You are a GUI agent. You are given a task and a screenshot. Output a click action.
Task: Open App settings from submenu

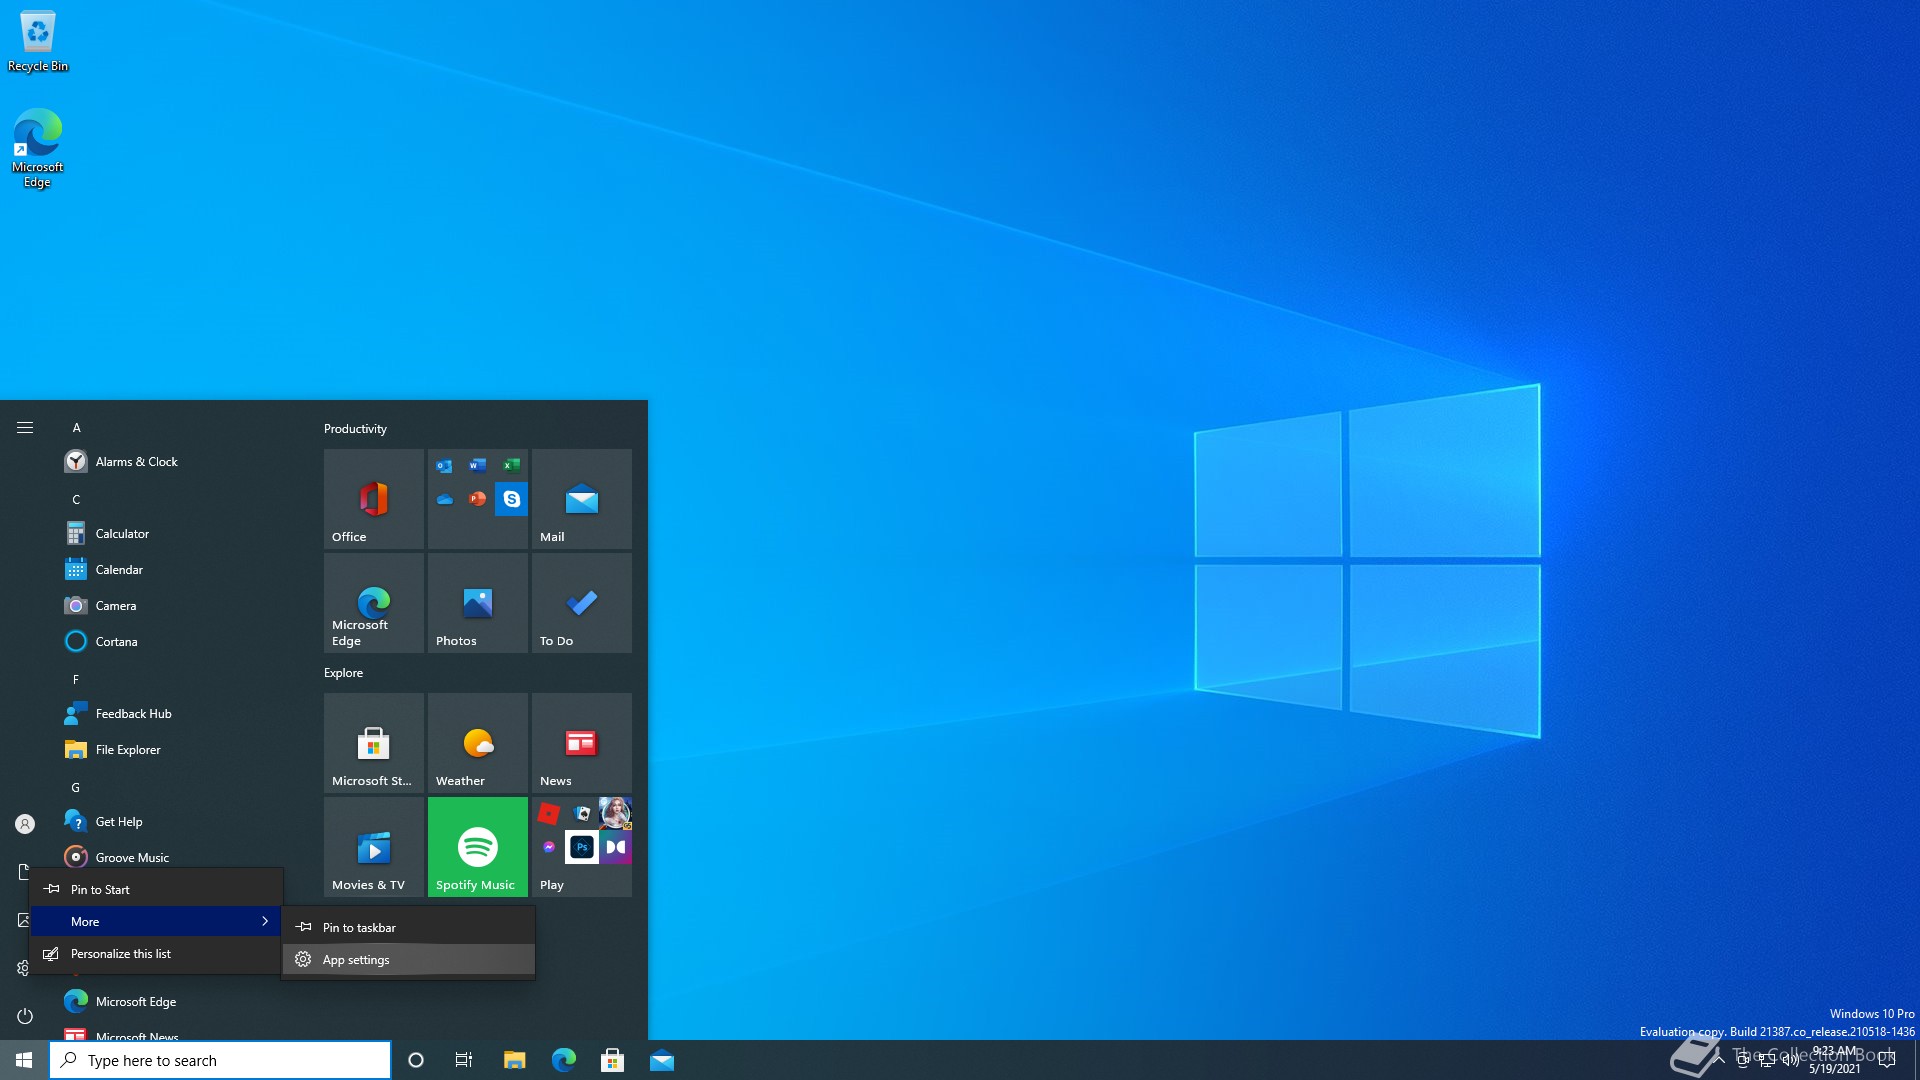(x=408, y=960)
